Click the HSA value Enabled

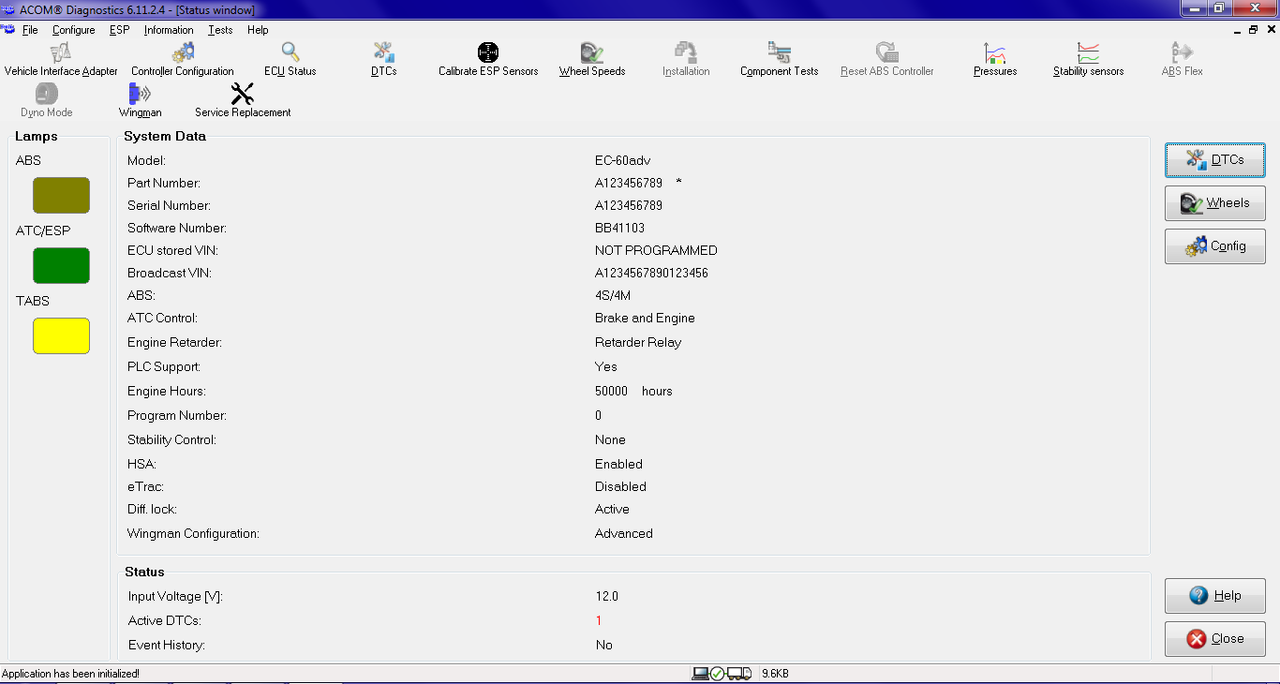[619, 464]
